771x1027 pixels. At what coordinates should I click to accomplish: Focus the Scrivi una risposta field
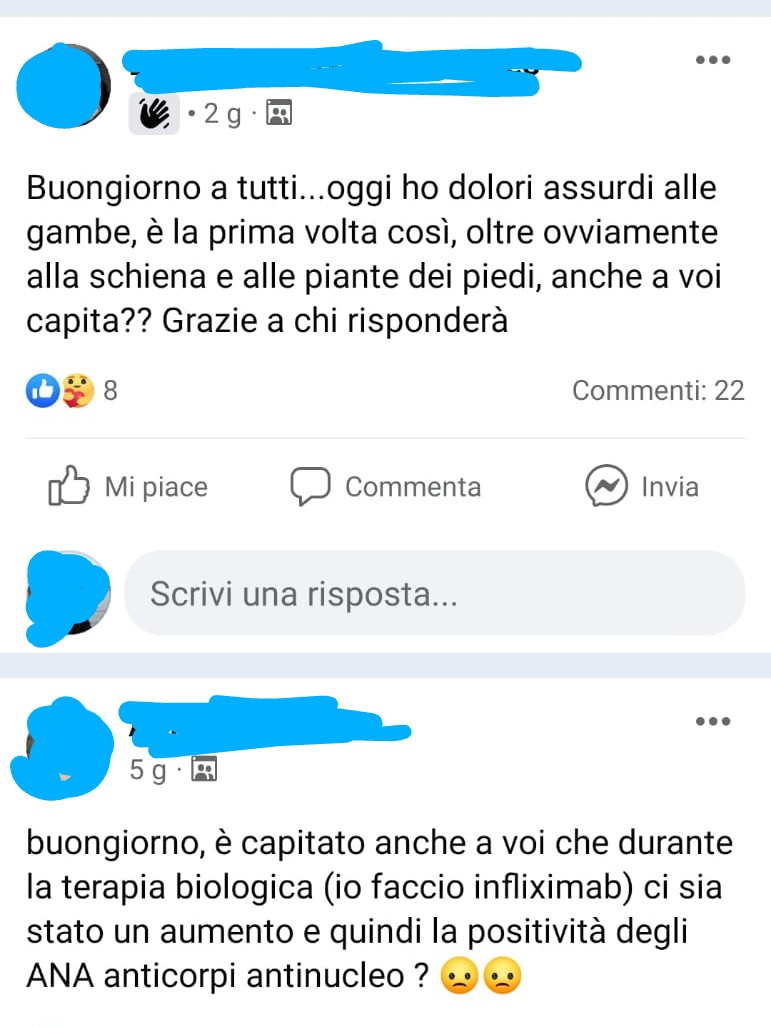434,593
